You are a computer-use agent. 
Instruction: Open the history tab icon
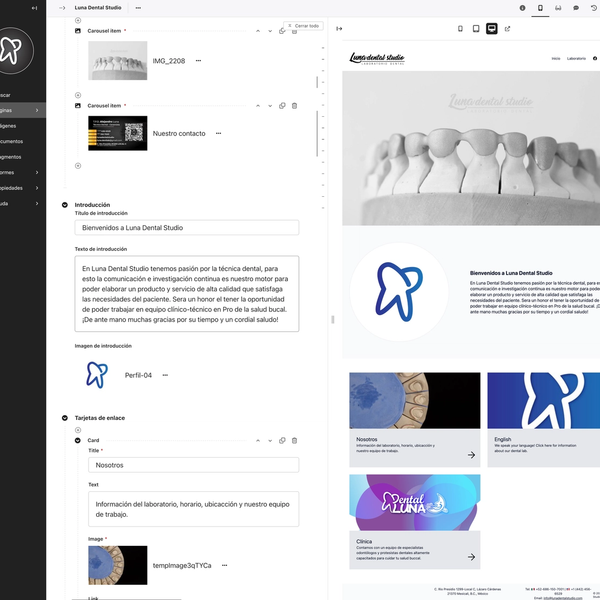click(594, 8)
